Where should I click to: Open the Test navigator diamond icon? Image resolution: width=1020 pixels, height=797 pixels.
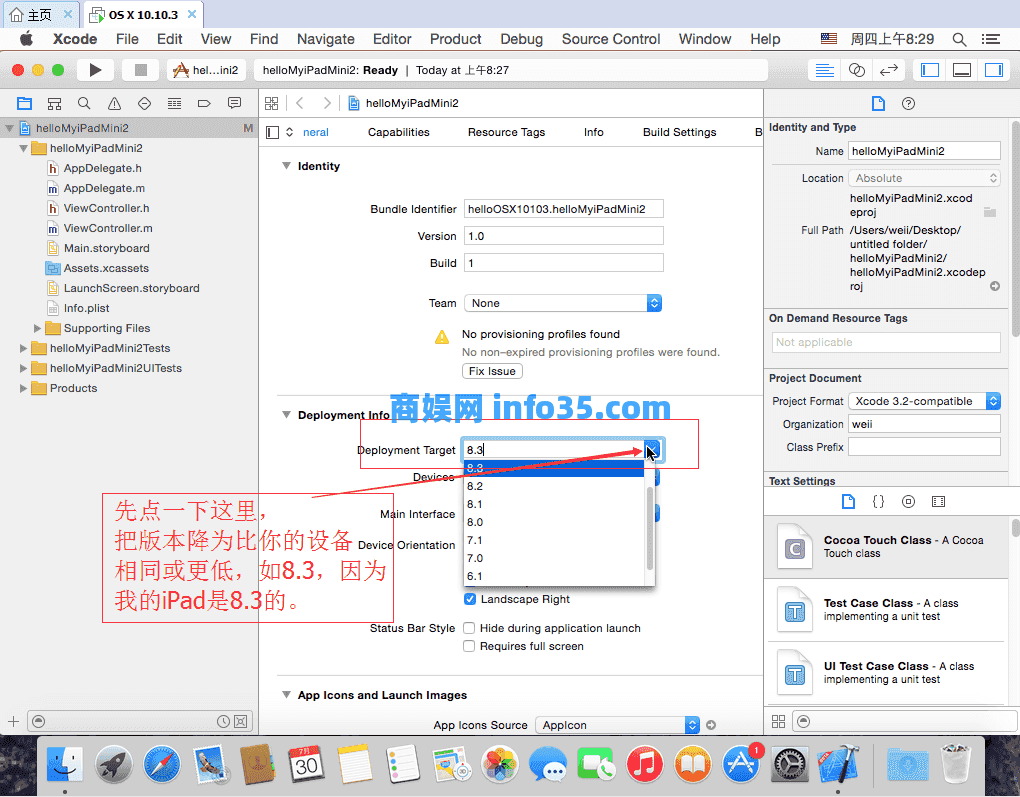pos(144,103)
